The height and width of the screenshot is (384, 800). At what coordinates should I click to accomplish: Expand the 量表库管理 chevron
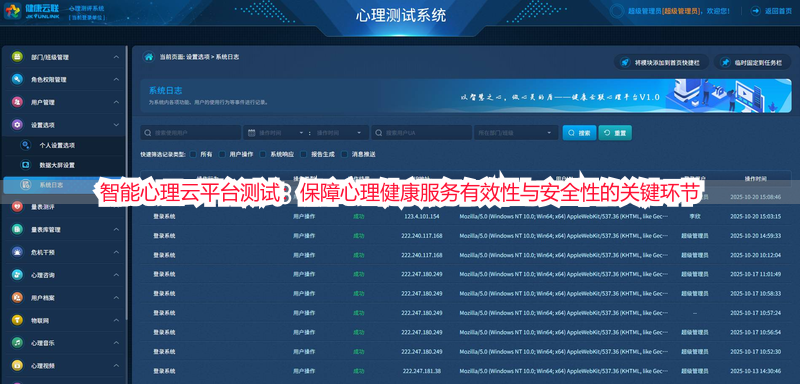(x=116, y=229)
